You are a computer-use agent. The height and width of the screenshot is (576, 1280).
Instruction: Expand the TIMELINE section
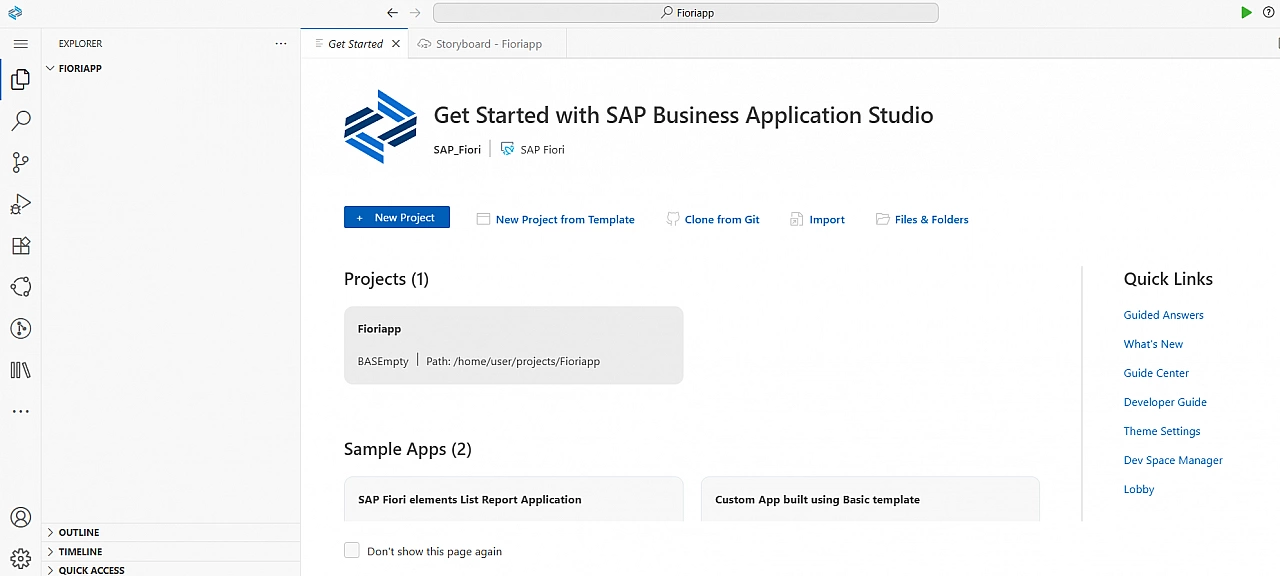(x=80, y=552)
